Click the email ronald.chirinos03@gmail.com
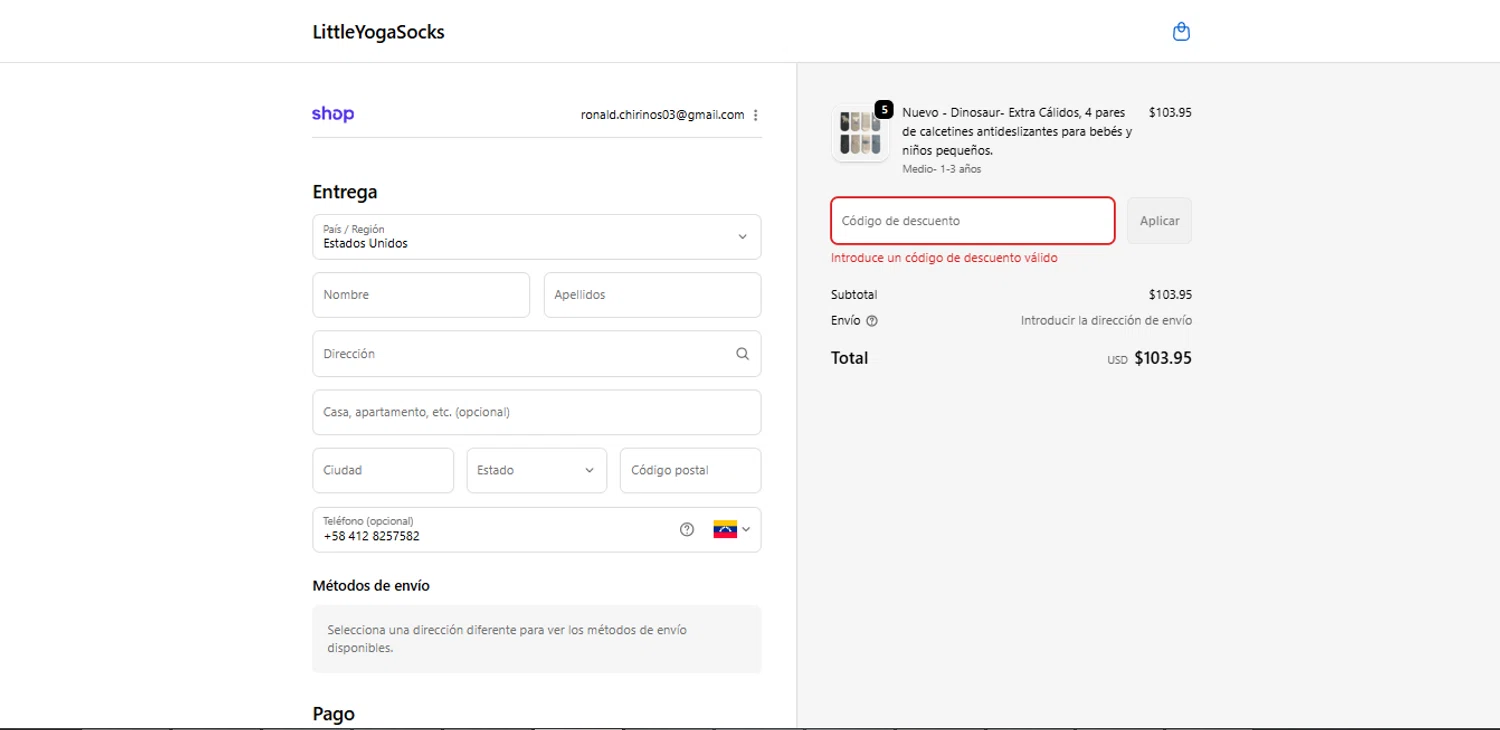 (x=662, y=115)
